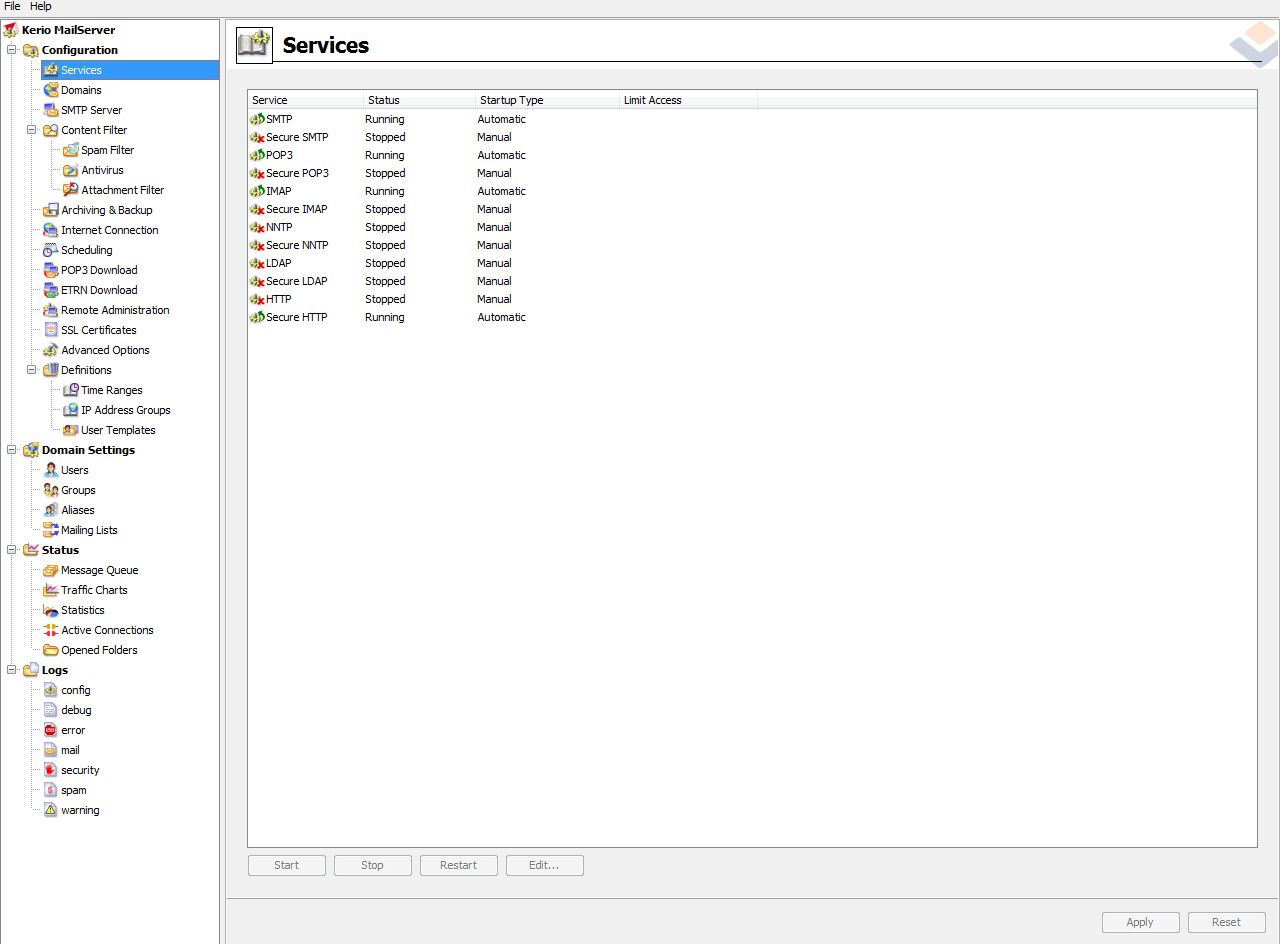Open Users under Domain Settings
The image size is (1280, 944).
coord(74,470)
